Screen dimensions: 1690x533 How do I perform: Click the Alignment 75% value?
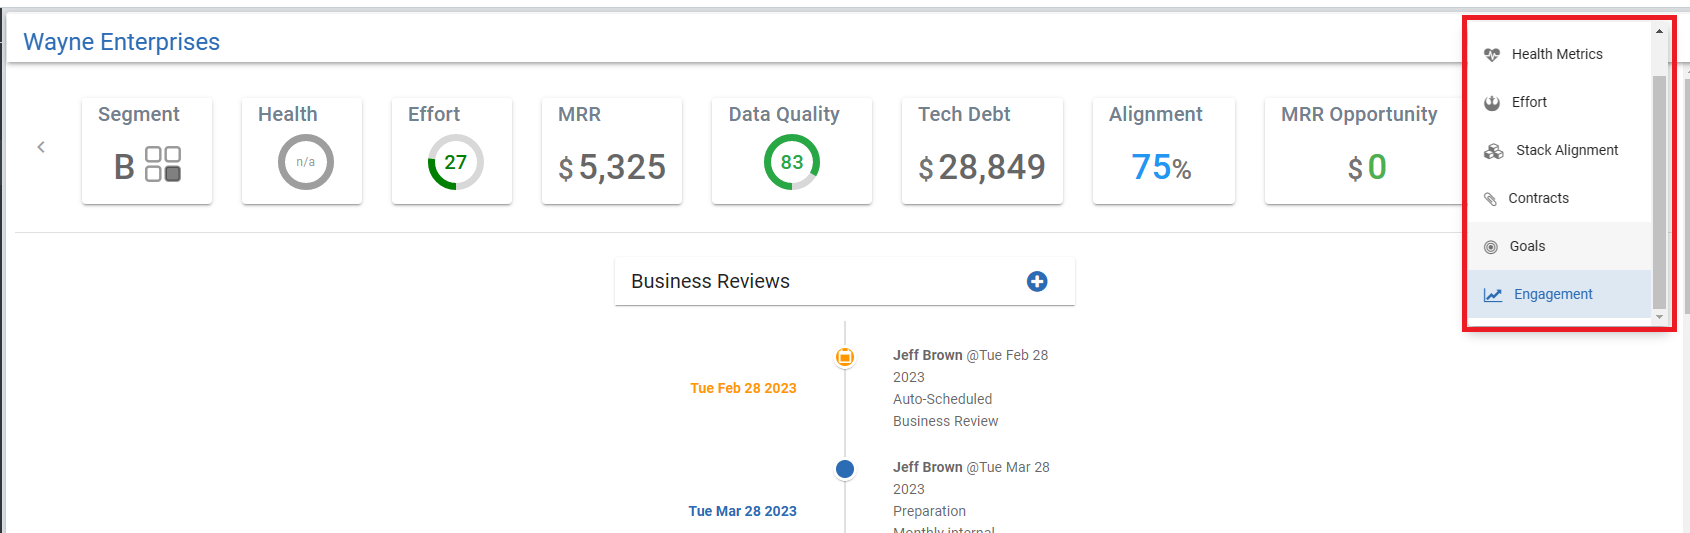pyautogui.click(x=1162, y=167)
